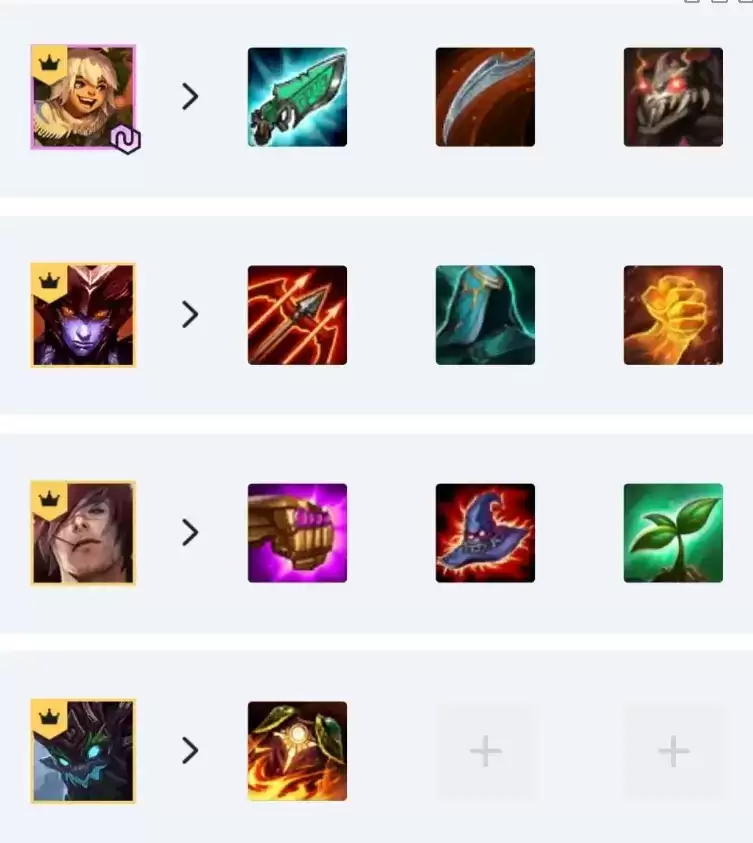This screenshot has height=843, width=753.
Task: Add item to the last empty plus slot
Action: click(x=673, y=751)
